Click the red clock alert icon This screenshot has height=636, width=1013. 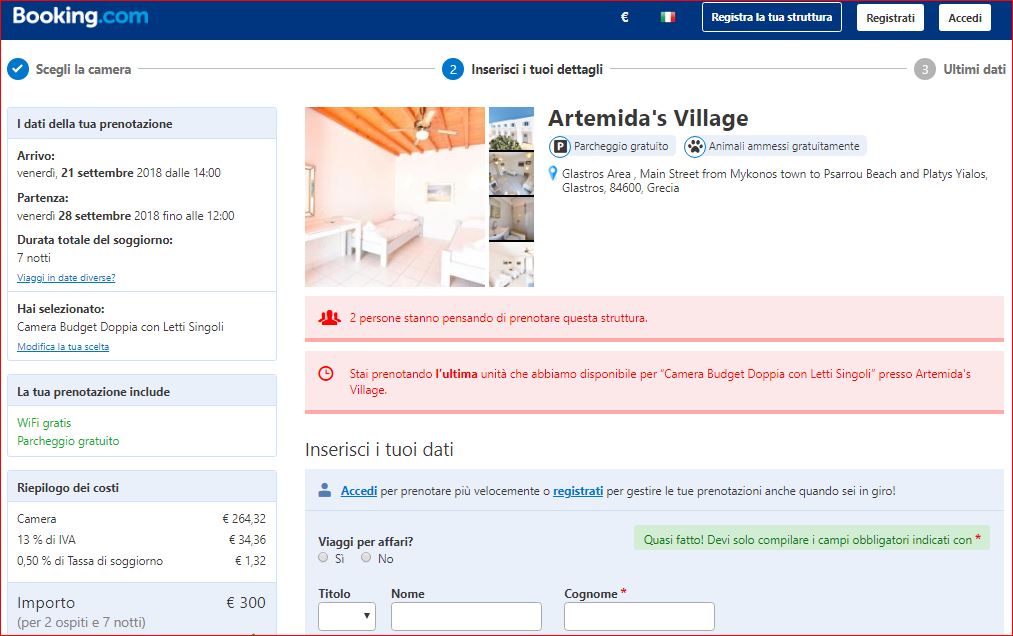coord(326,374)
